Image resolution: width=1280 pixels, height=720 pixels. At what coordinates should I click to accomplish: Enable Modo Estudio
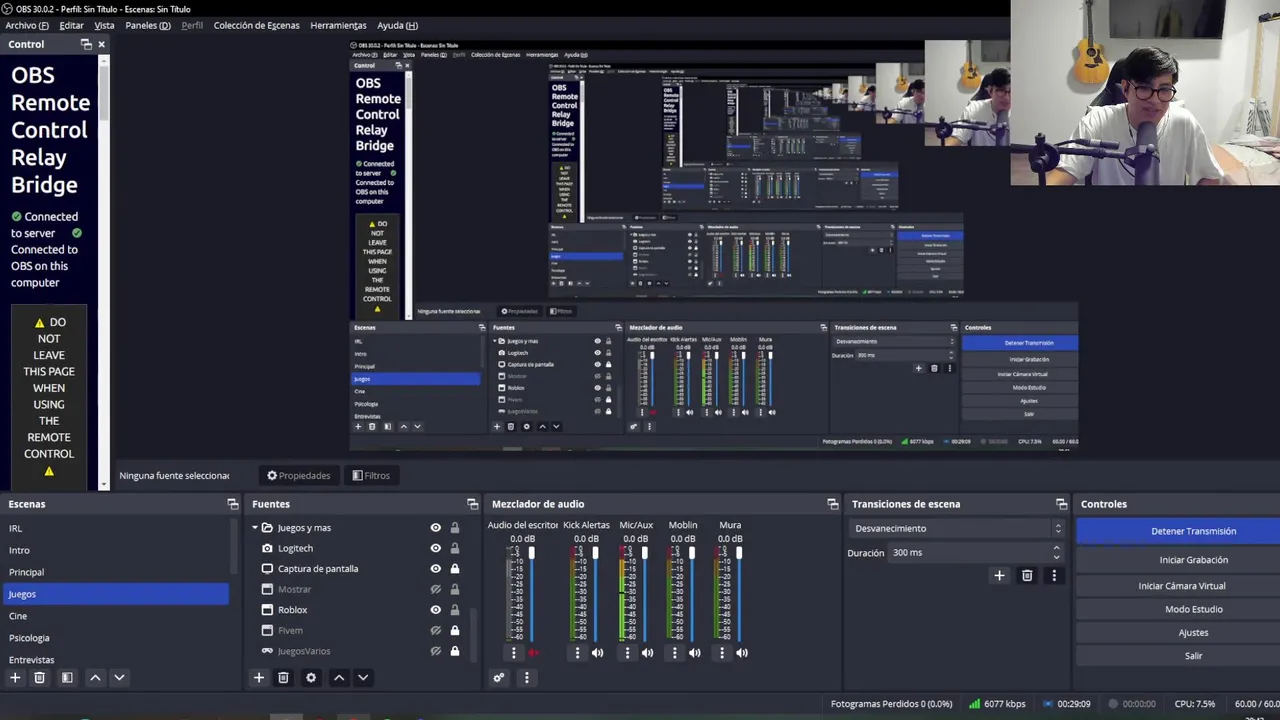[1178, 609]
